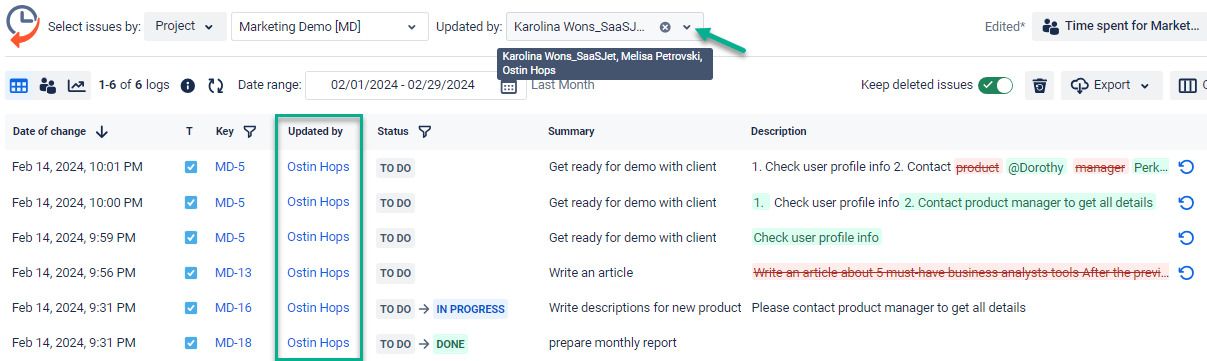This screenshot has width=1207, height=361.
Task: Switch to table view icon
Action: click(19, 86)
